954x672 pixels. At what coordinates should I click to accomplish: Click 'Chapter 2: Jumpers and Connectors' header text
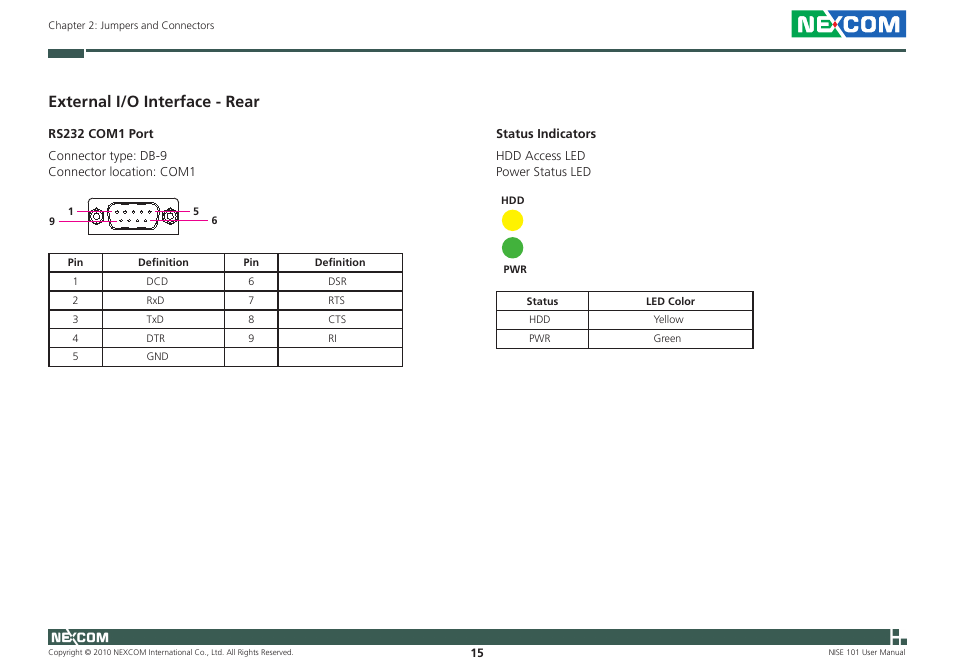click(x=131, y=26)
